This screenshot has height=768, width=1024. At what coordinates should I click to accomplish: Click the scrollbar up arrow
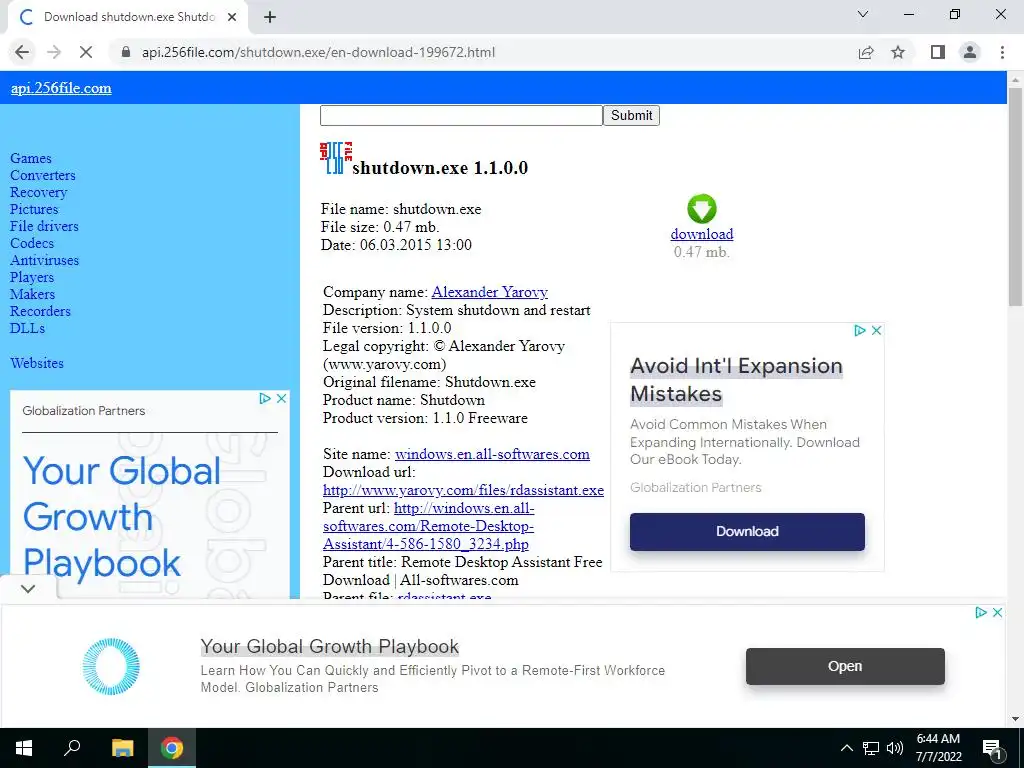tap(1016, 79)
